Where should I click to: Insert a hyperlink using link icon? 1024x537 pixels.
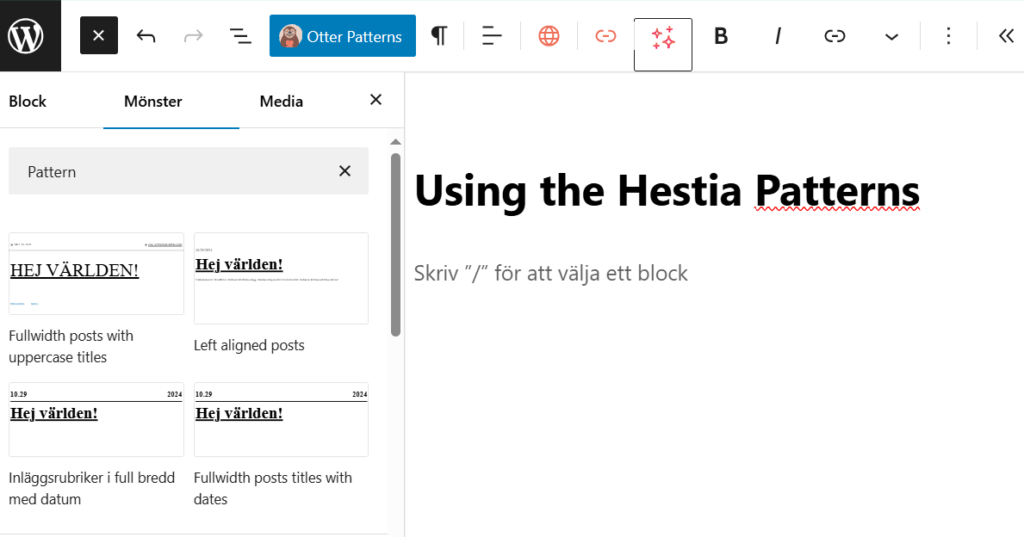tap(834, 36)
